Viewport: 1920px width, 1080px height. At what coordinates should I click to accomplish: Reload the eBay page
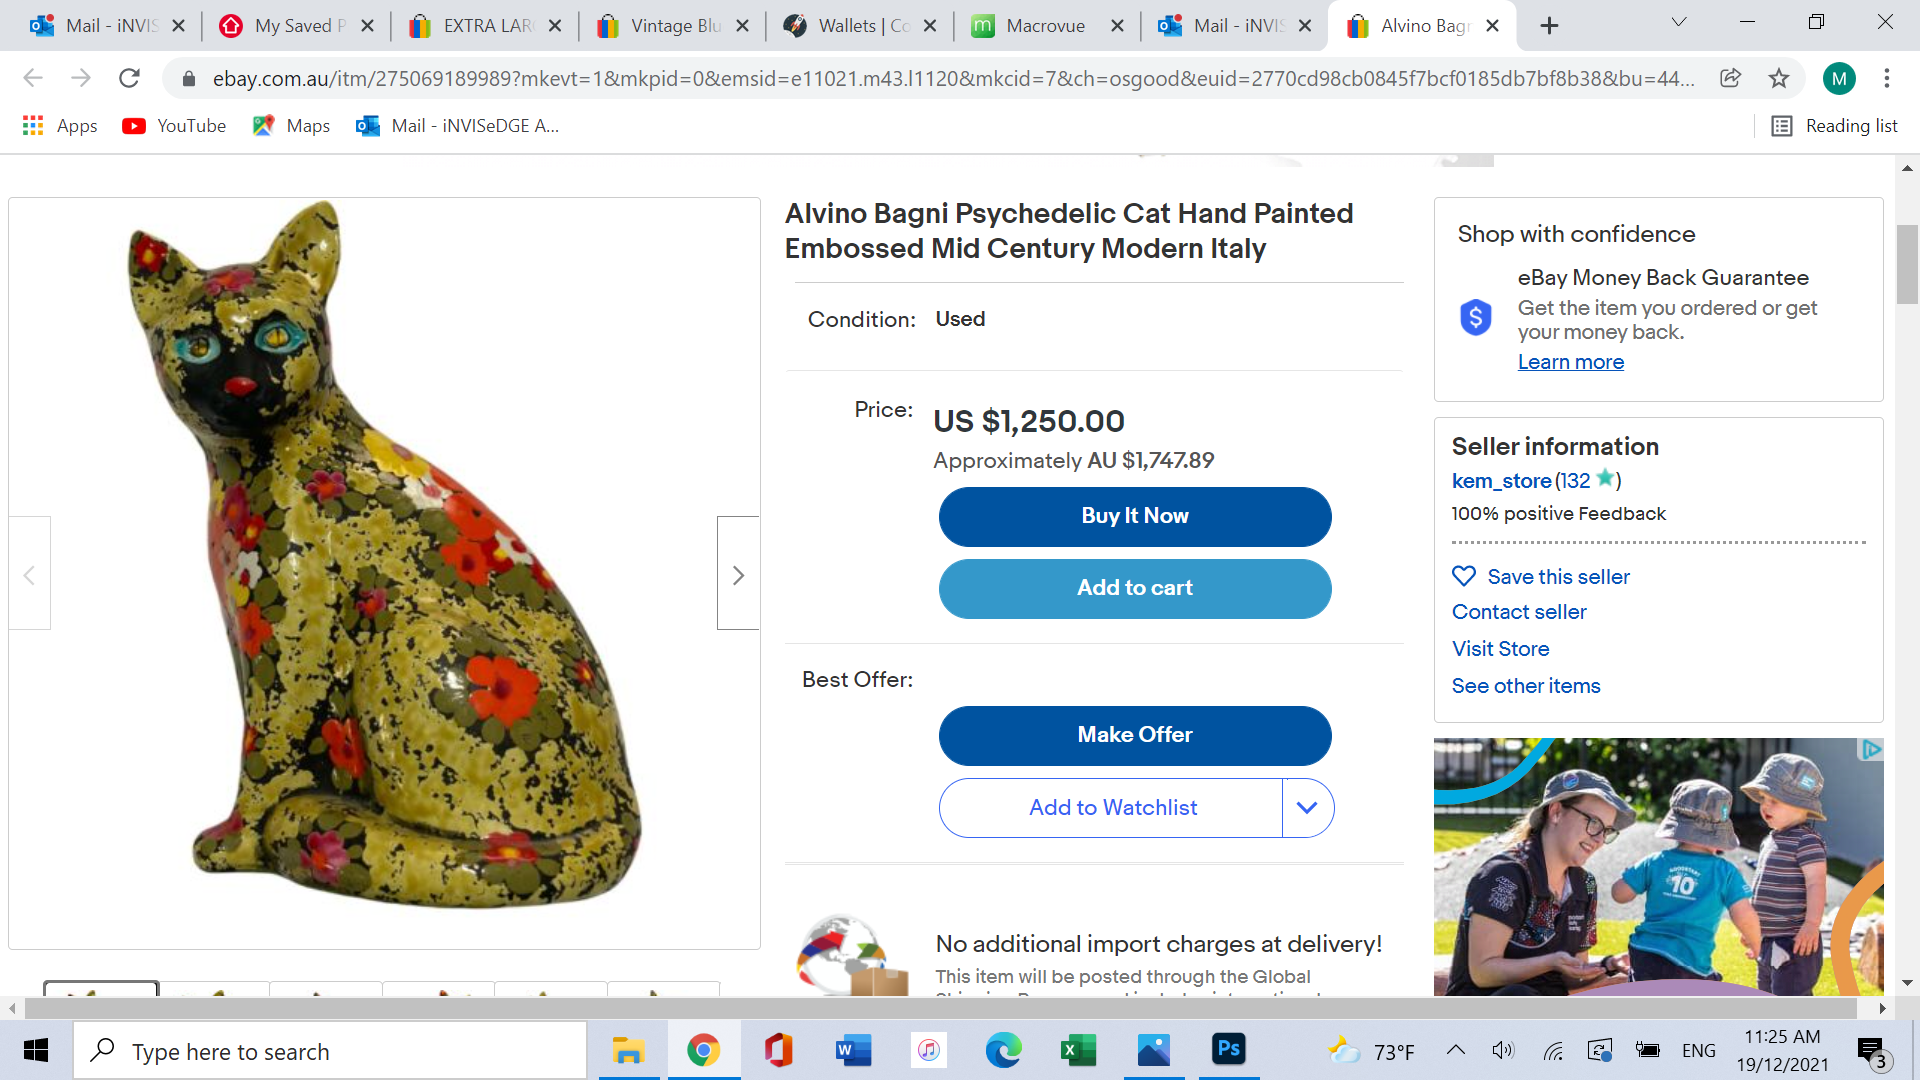pyautogui.click(x=129, y=78)
